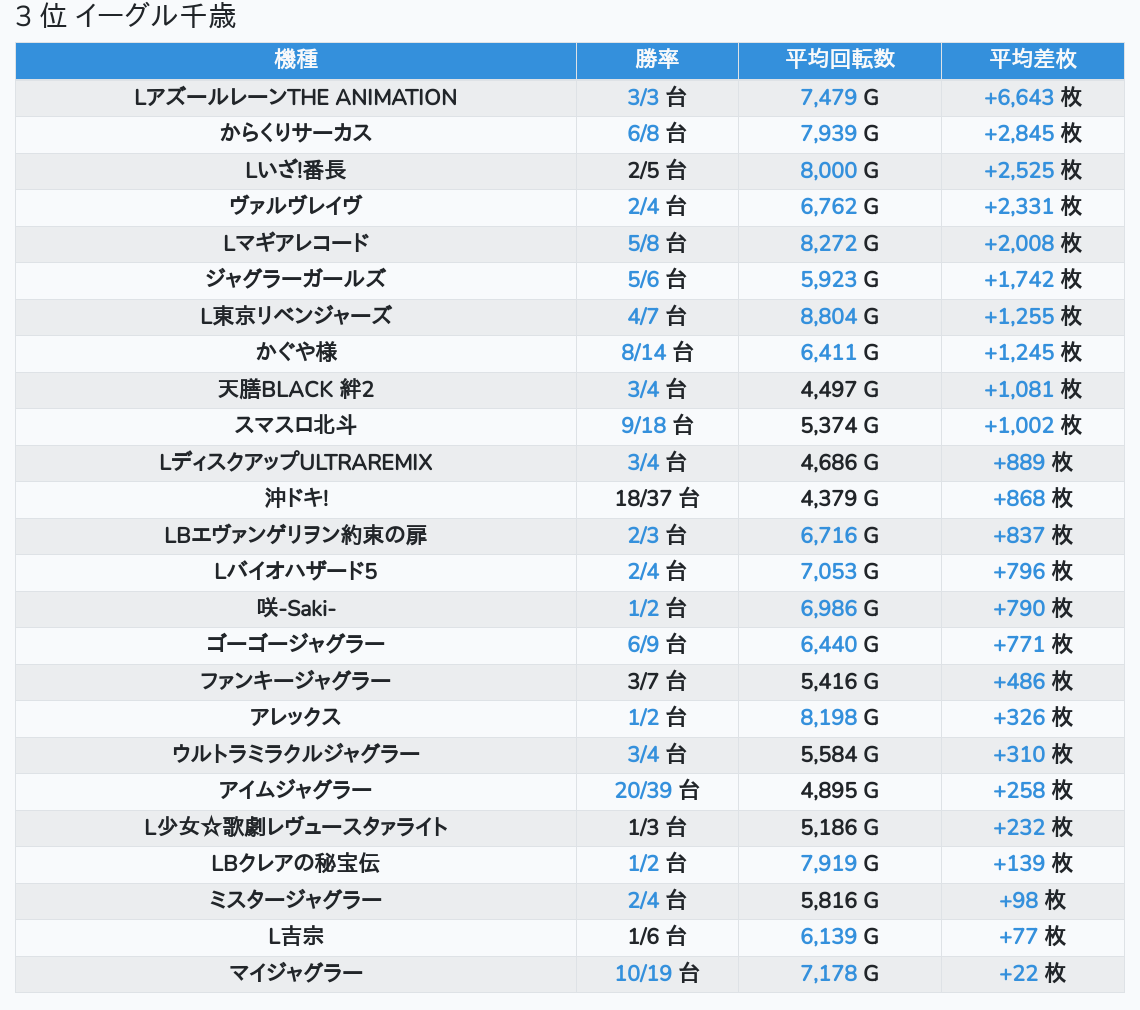Select 沖ドキ! machine name

point(296,499)
